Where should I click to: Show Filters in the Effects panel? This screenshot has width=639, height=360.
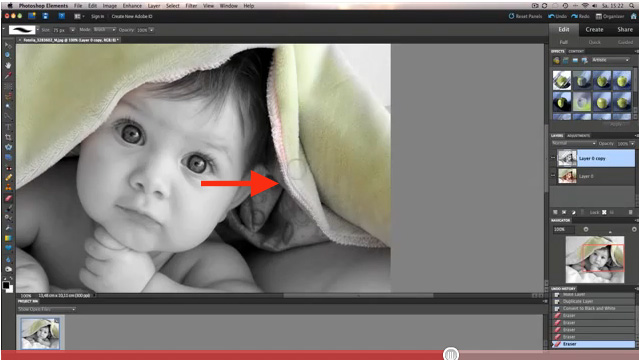tap(556, 60)
